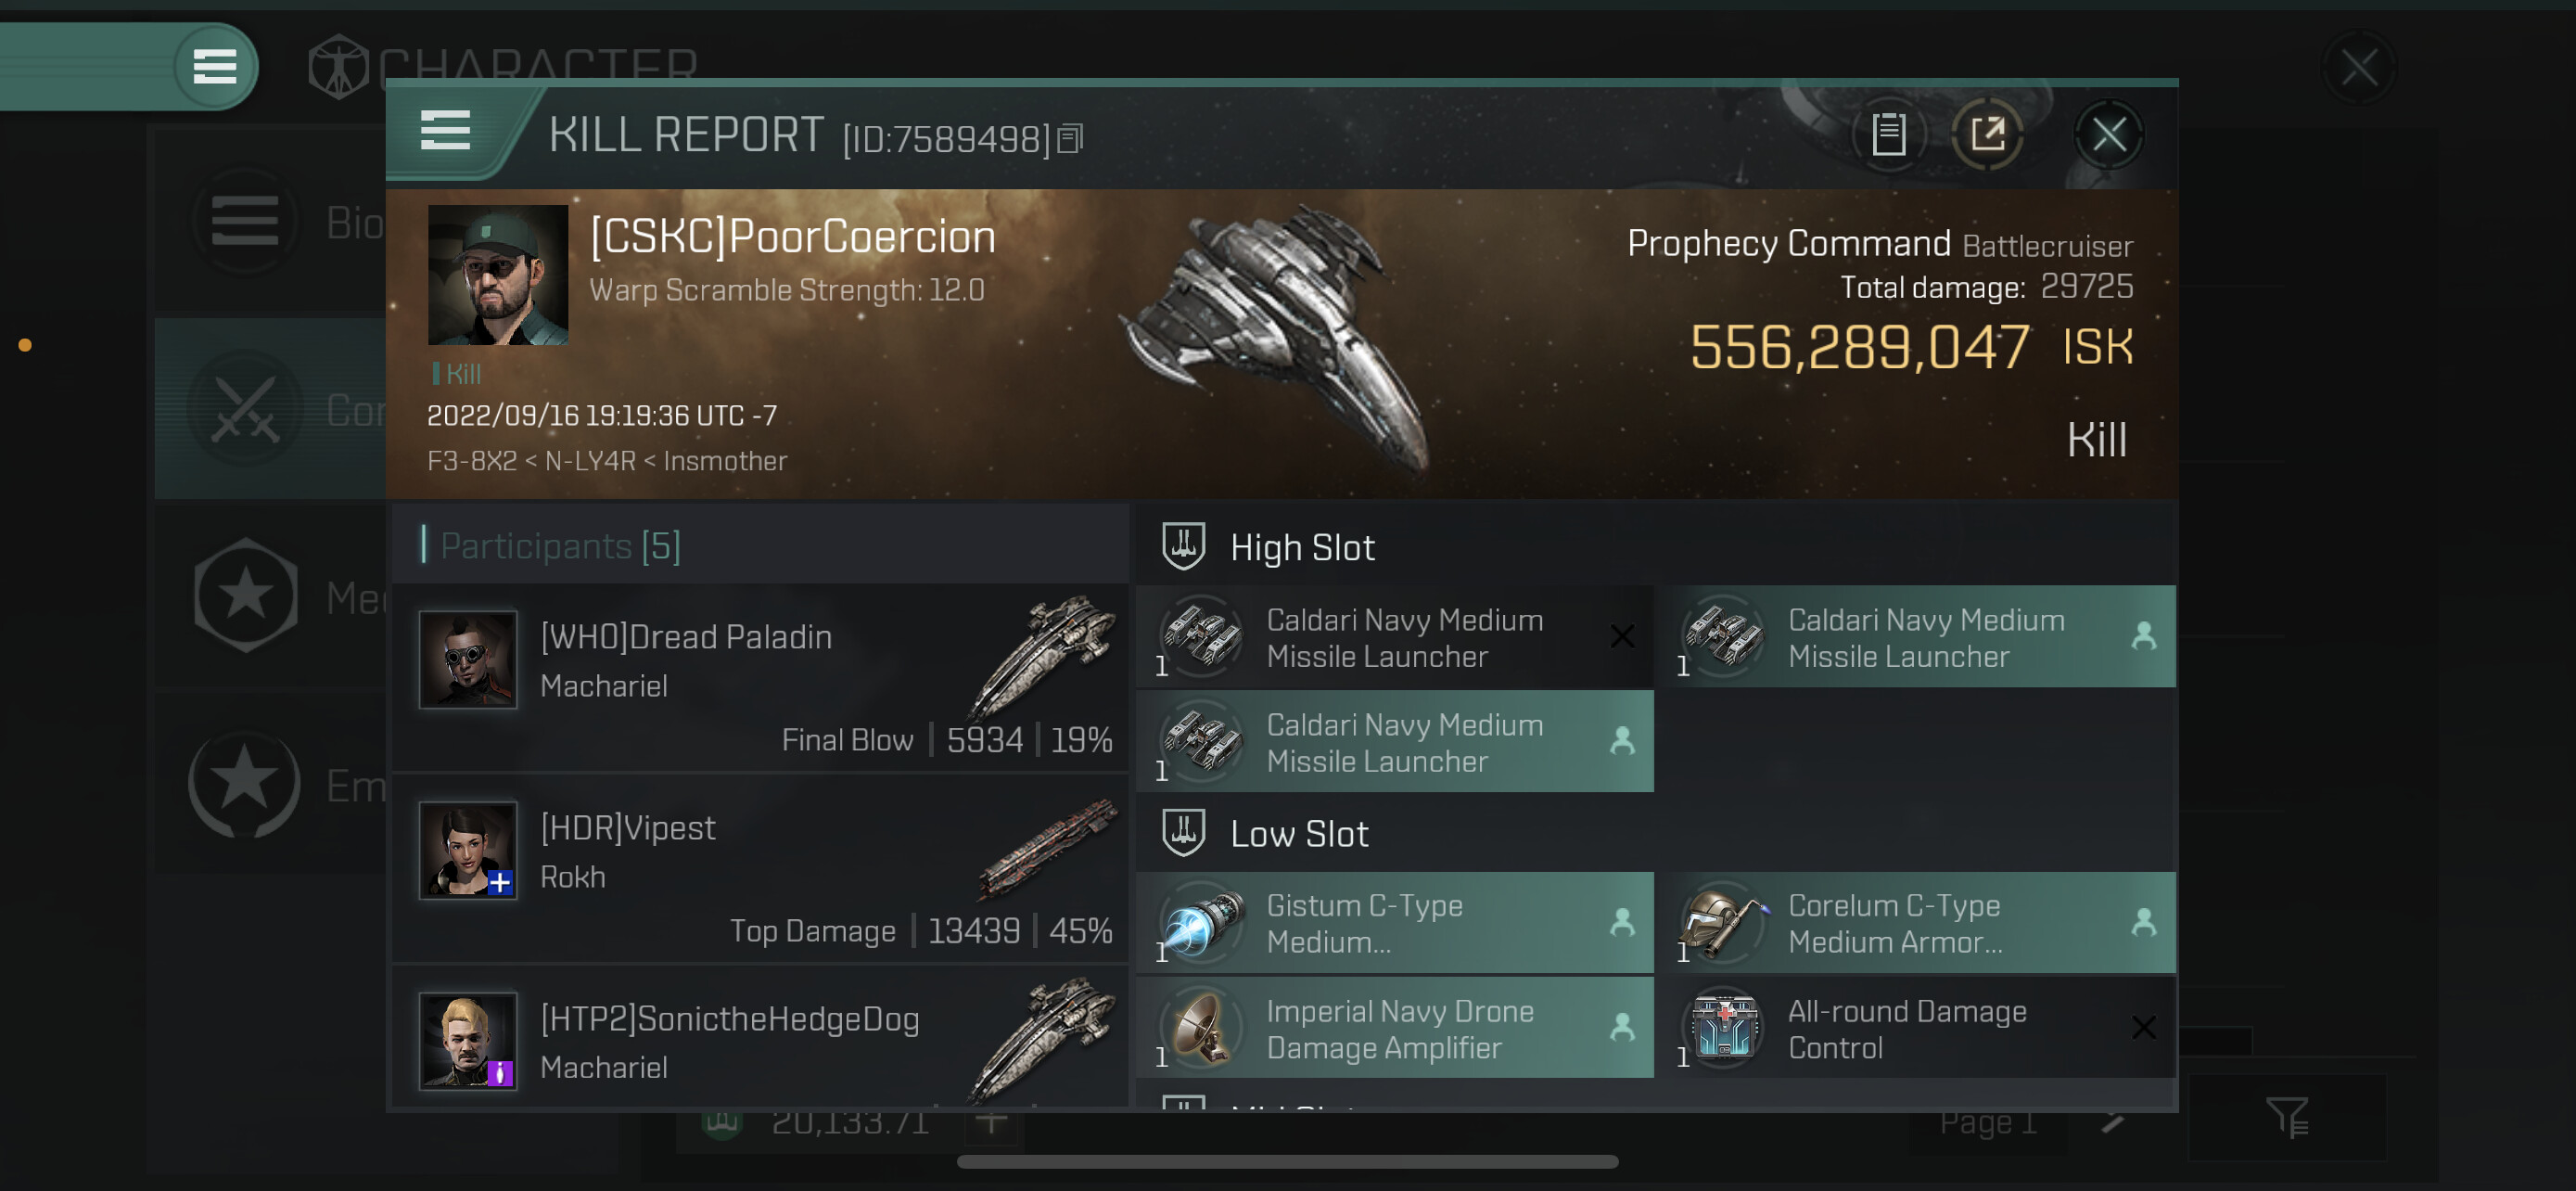The height and width of the screenshot is (1191, 2576).
Task: Close the Kill Report window
Action: (x=2108, y=134)
